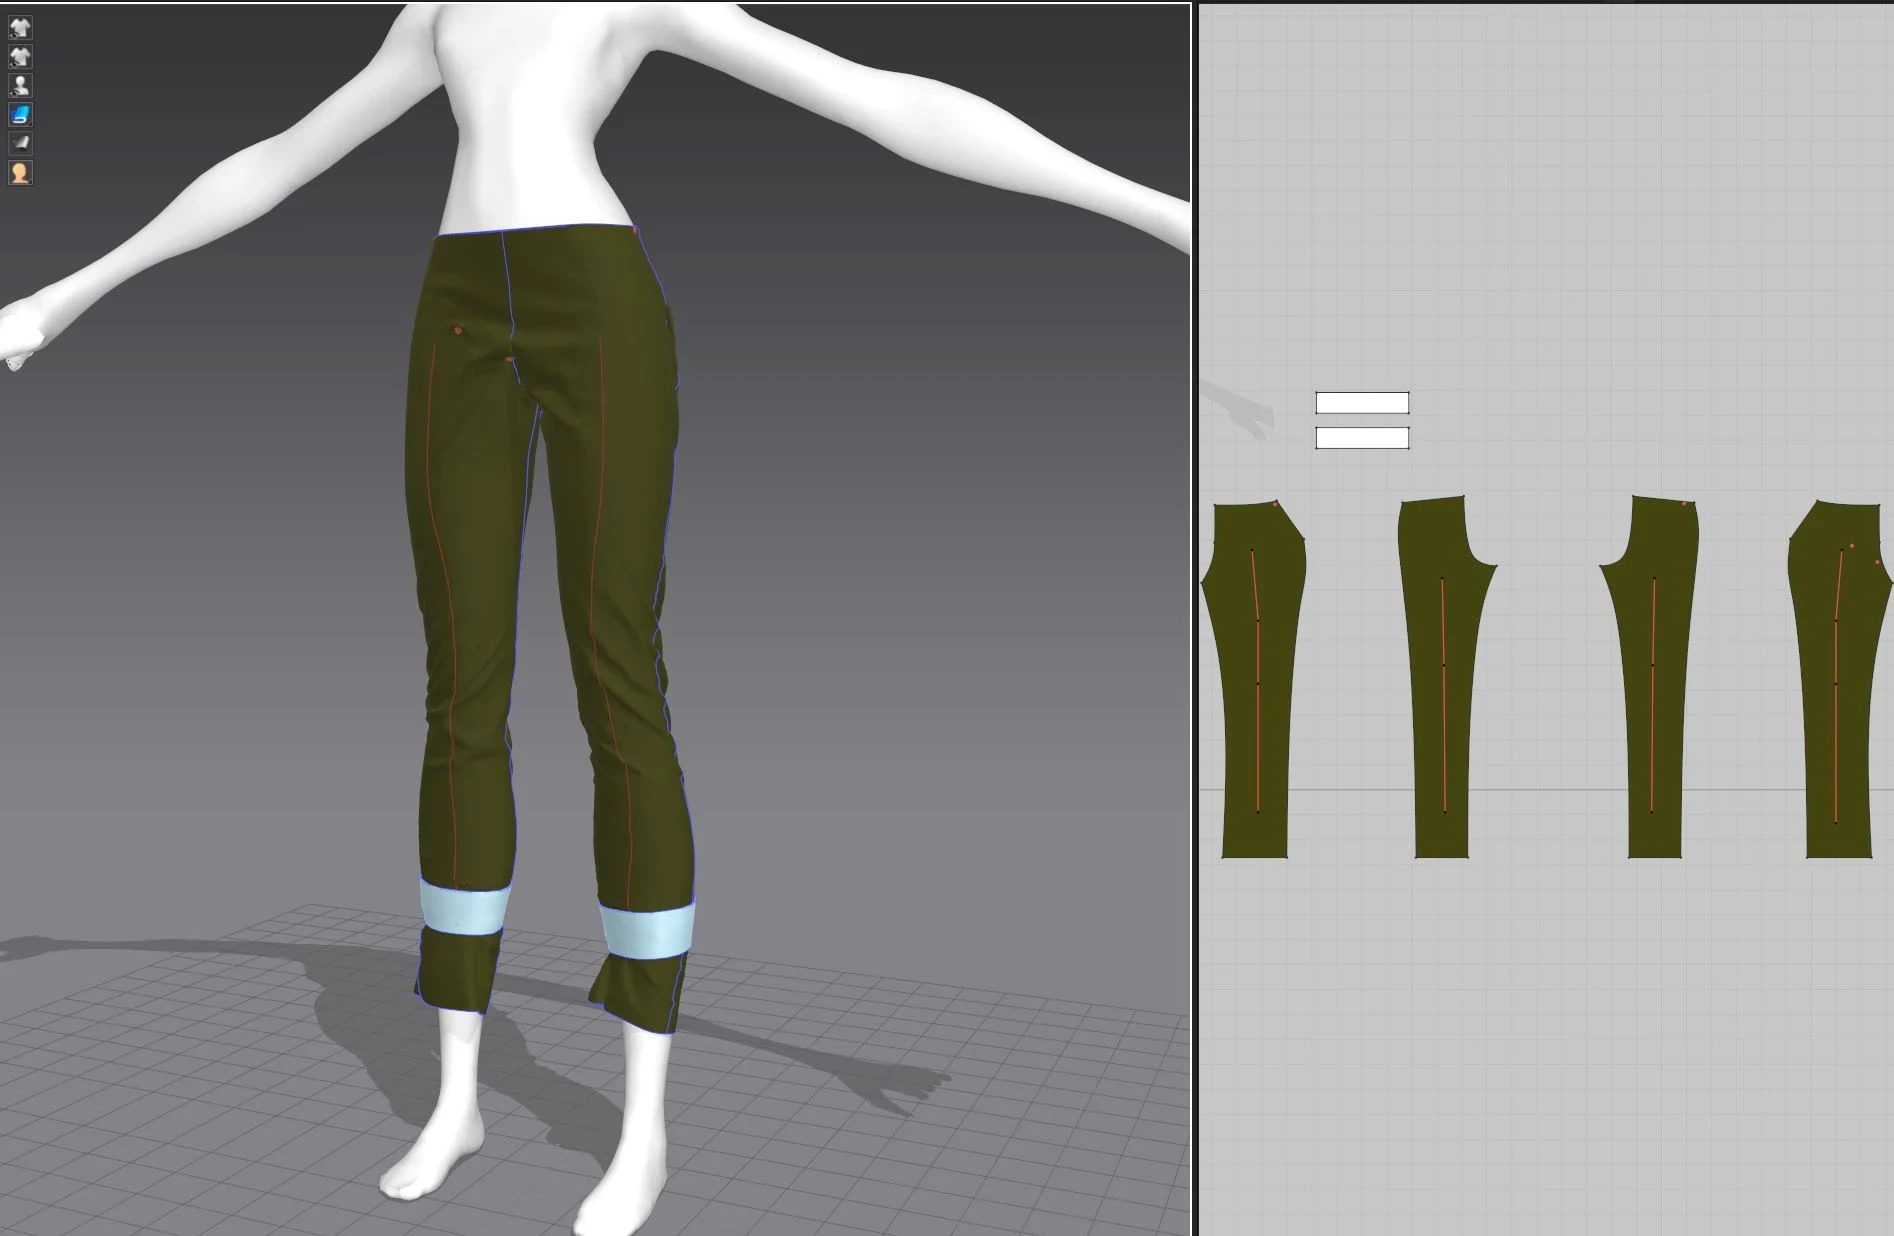Image resolution: width=1894 pixels, height=1236 pixels.
Task: Click the light blue cuff band on the left leg
Action: 465,907
